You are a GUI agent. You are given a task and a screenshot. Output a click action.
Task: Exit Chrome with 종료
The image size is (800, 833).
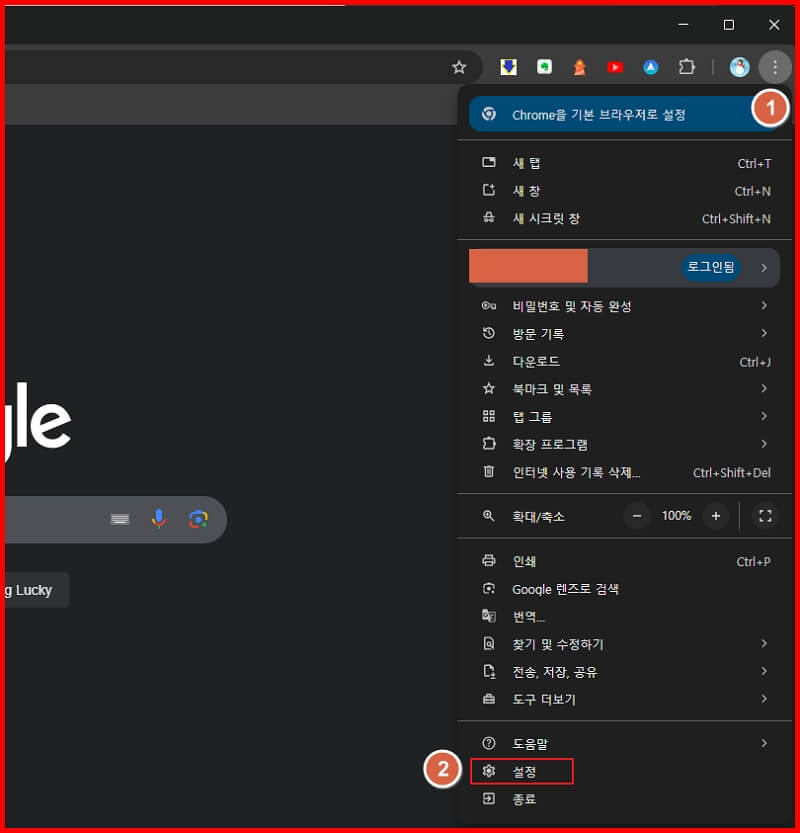click(626, 799)
